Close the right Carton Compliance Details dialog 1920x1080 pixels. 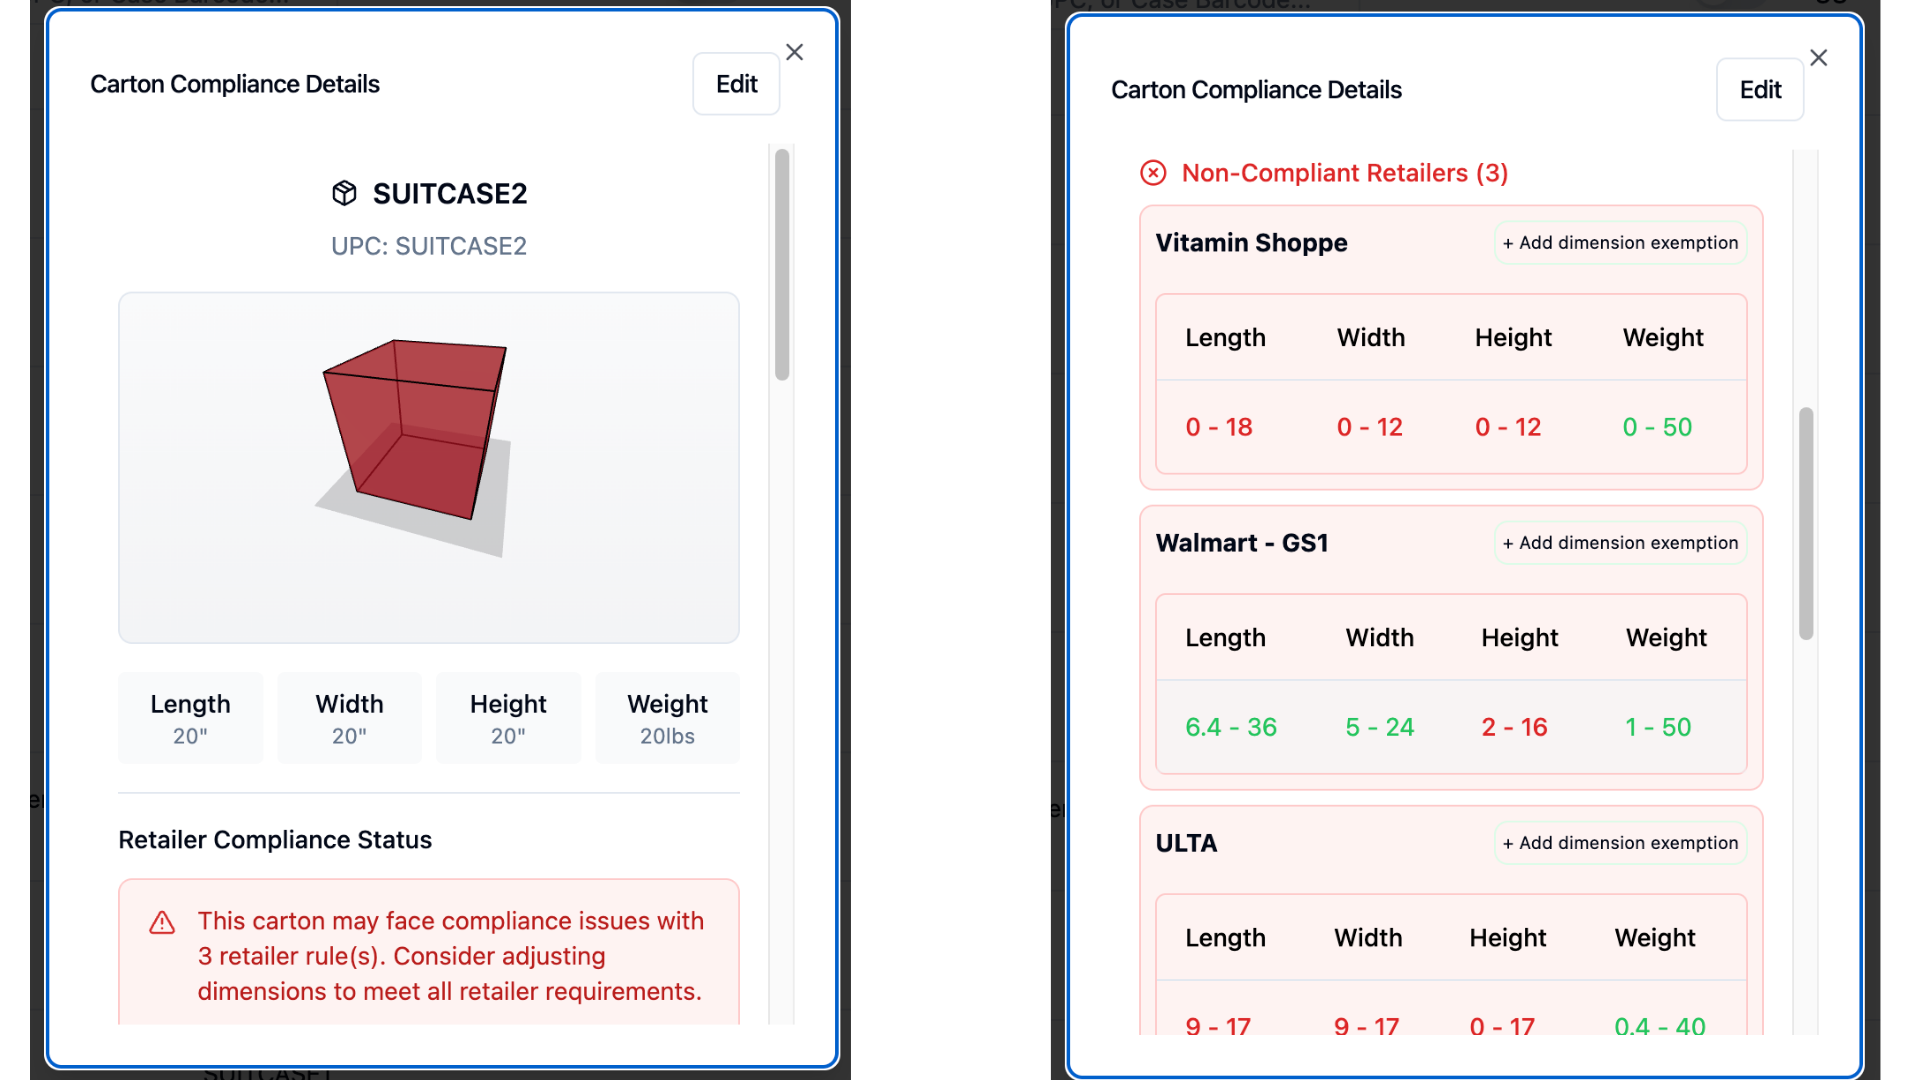(1818, 58)
